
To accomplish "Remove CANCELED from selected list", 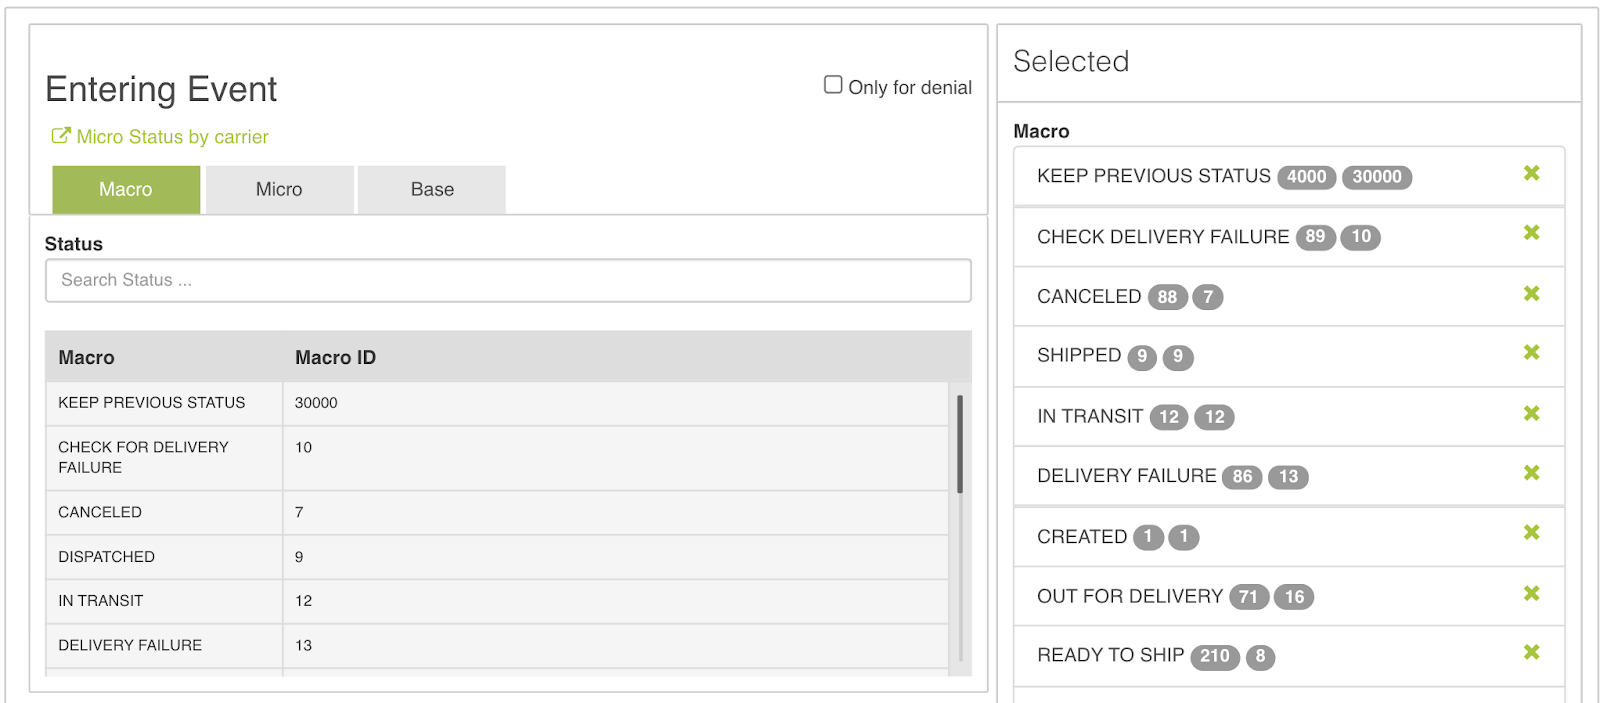I will click(1531, 294).
